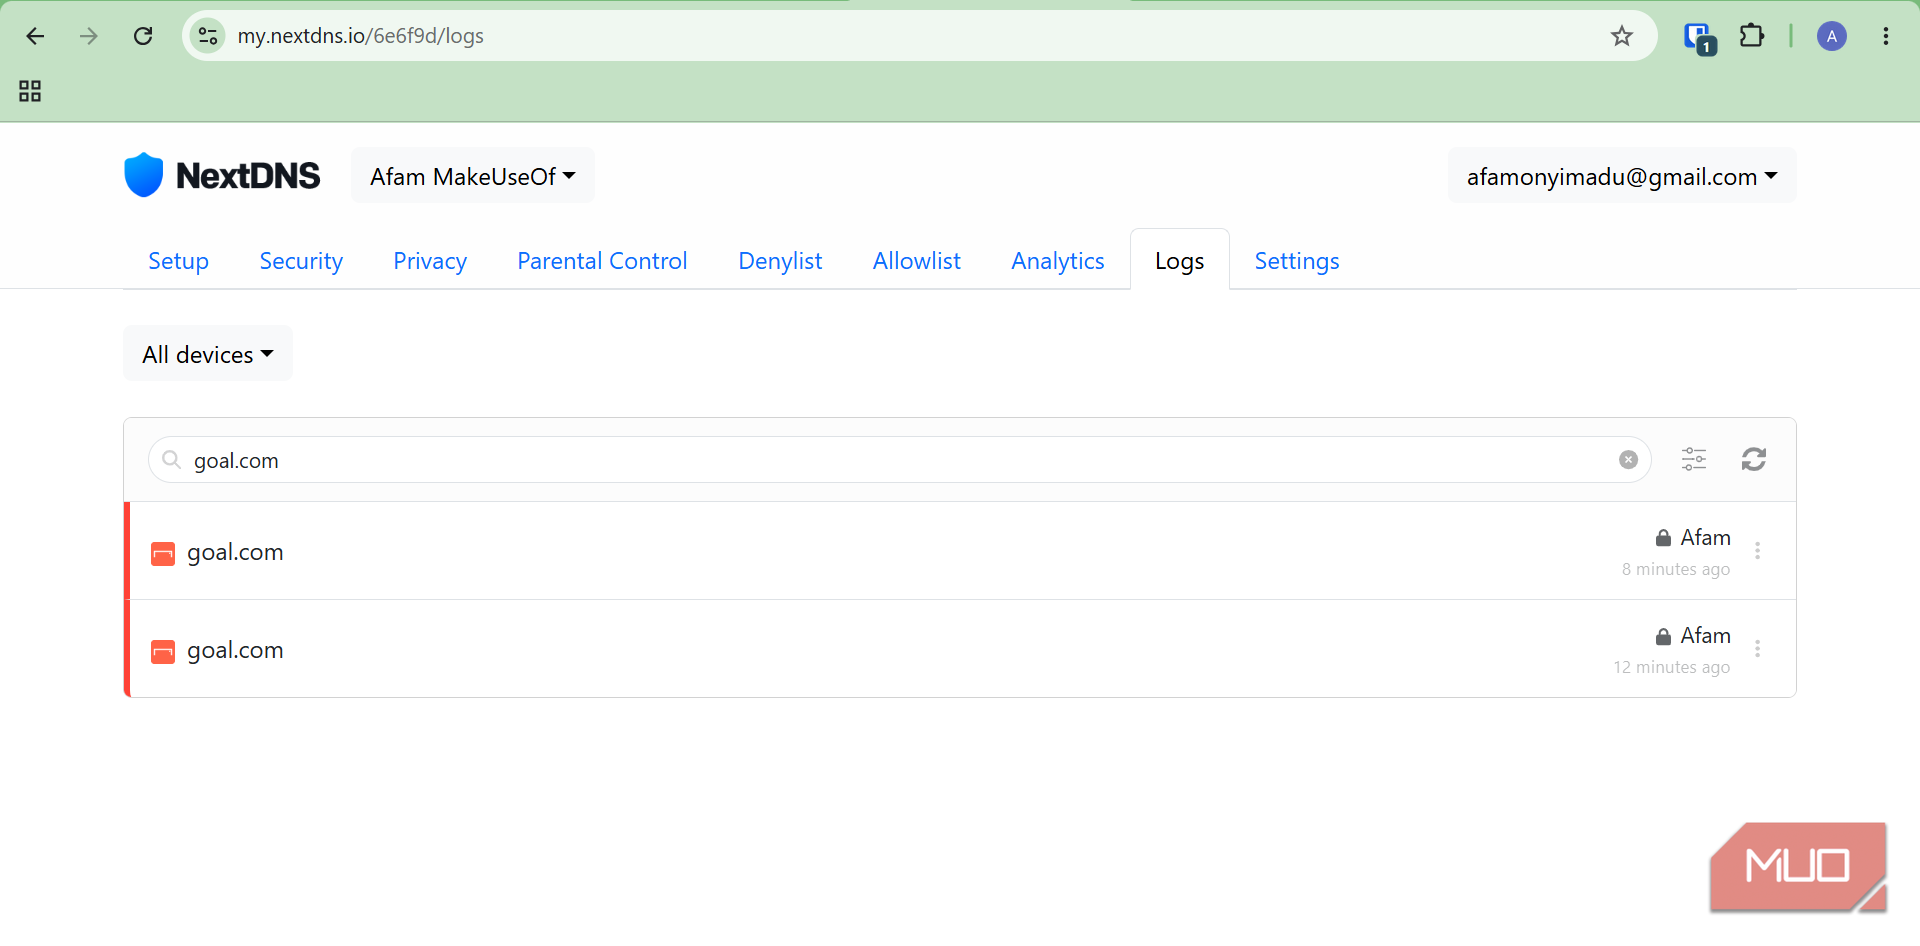Click the NextDNS shield logo
The image size is (1920, 946).
pos(143,175)
